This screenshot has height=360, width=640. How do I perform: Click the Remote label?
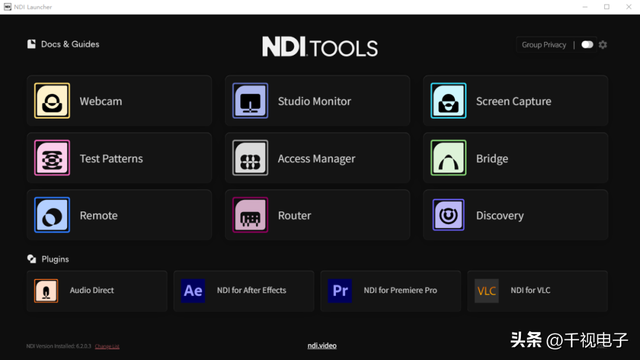[98, 216]
